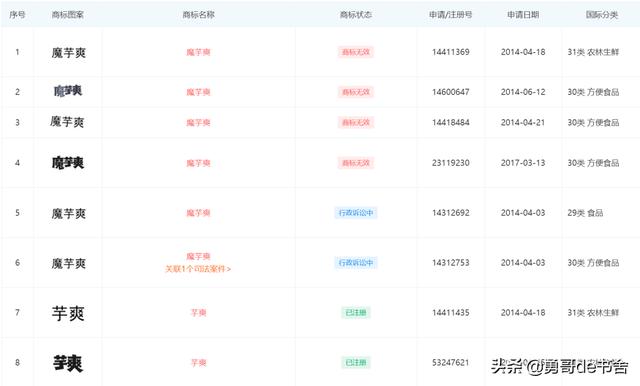Viewport: 640px width, 386px height.
Task: Click the trademark image for registration 14312753
Action: coord(69,263)
